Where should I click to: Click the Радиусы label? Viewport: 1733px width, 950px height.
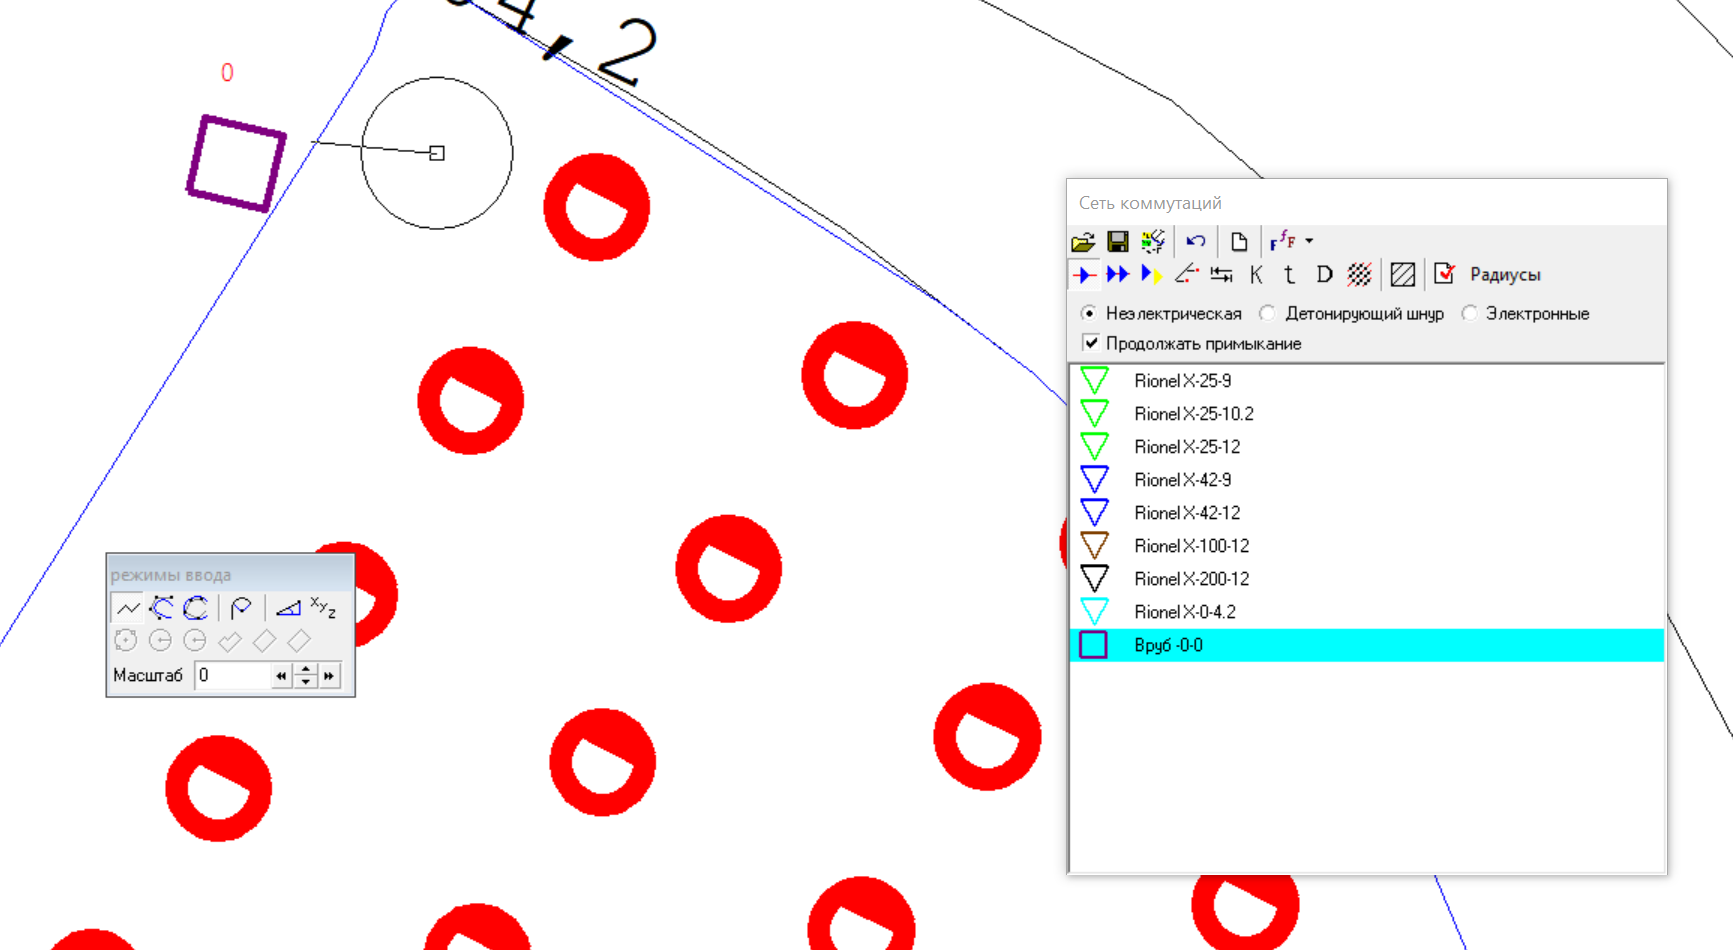1505,275
